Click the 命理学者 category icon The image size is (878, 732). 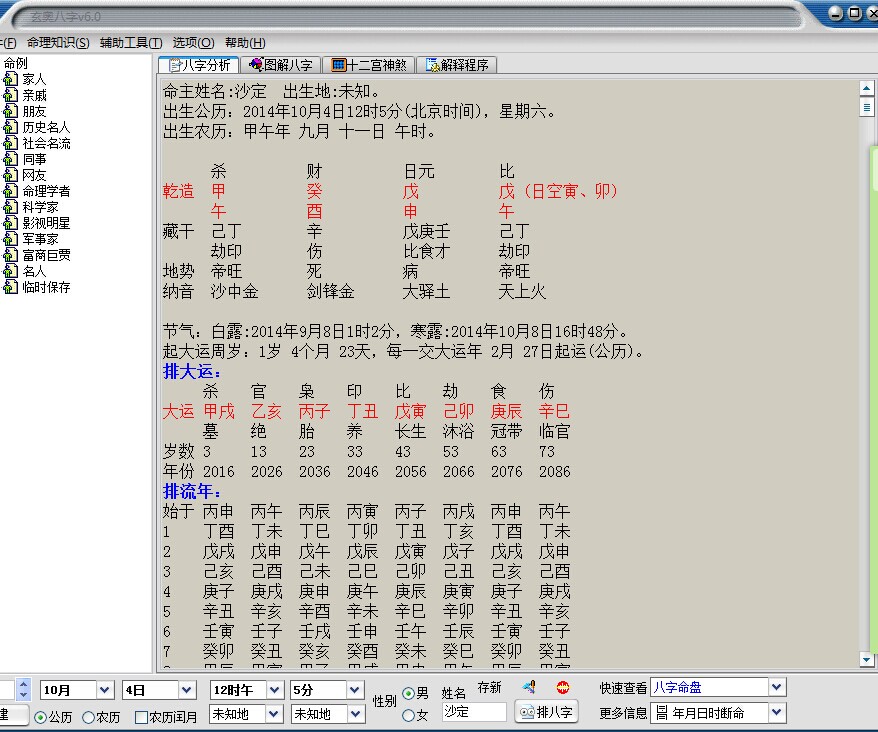(11, 191)
